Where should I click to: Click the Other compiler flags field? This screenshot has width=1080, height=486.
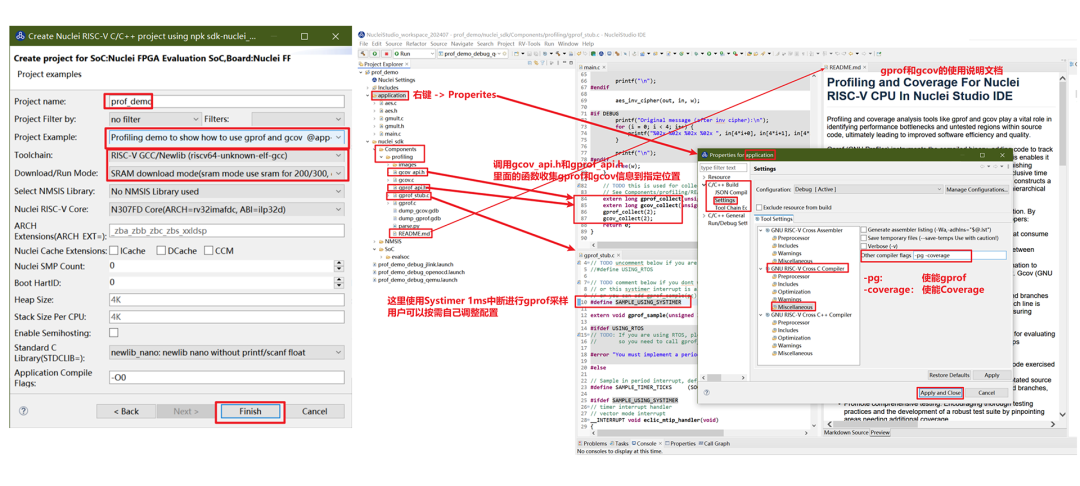(959, 255)
